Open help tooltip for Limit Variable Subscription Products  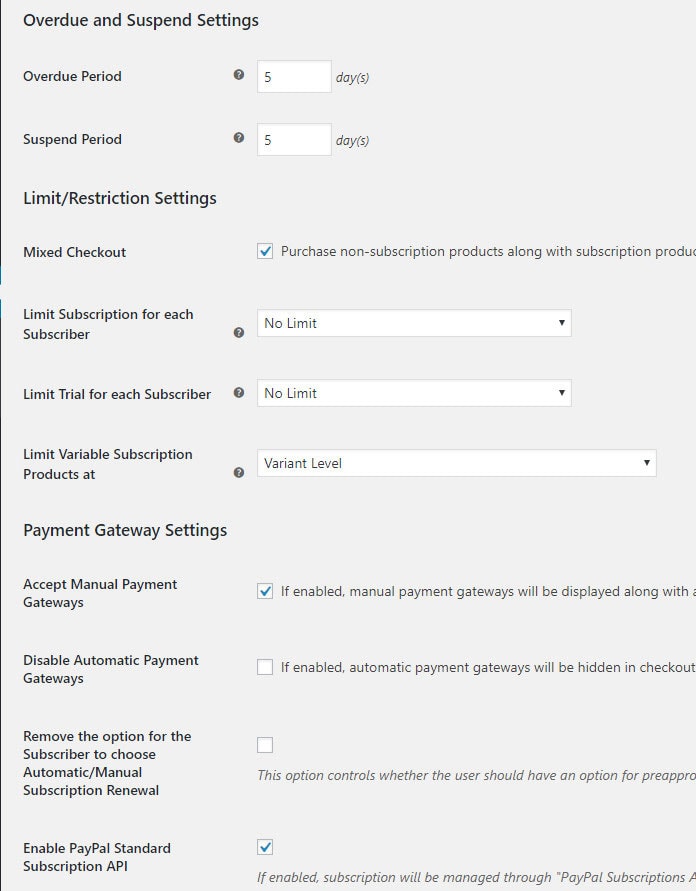(239, 473)
